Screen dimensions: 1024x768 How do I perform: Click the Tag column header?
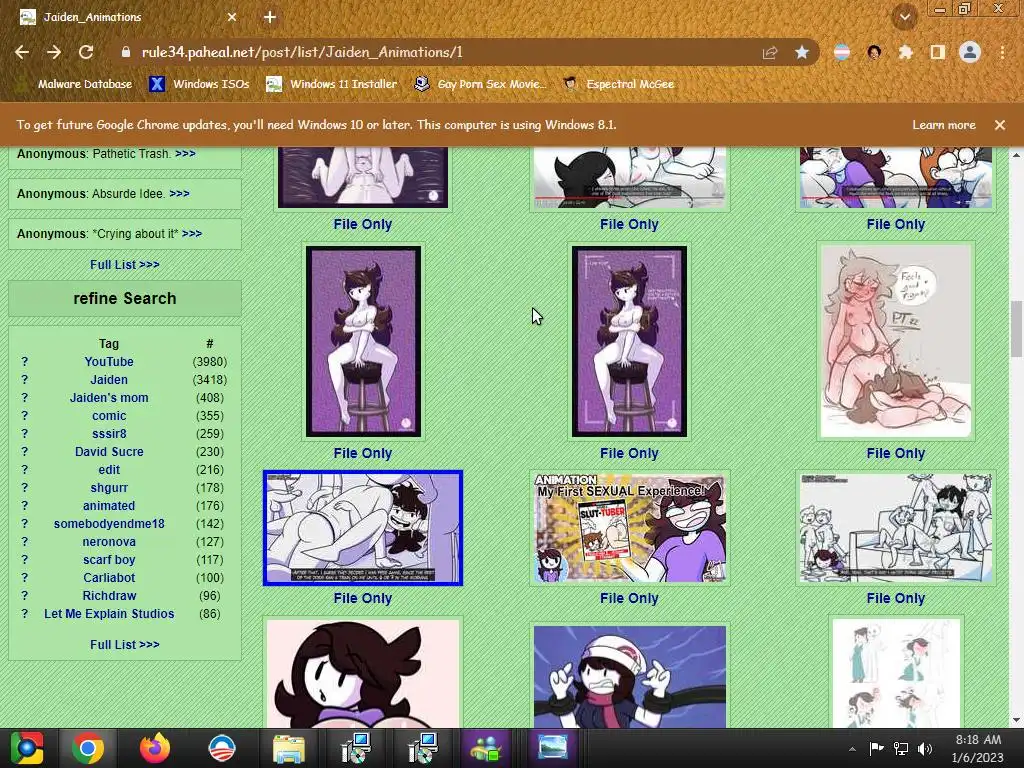click(x=109, y=344)
